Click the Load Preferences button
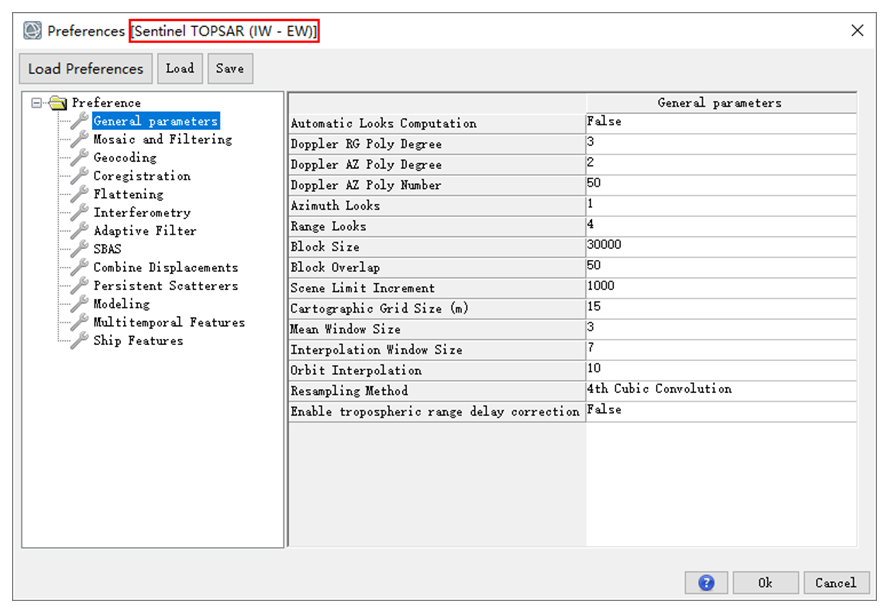Screen dimensions: 886x606 (x=86, y=68)
